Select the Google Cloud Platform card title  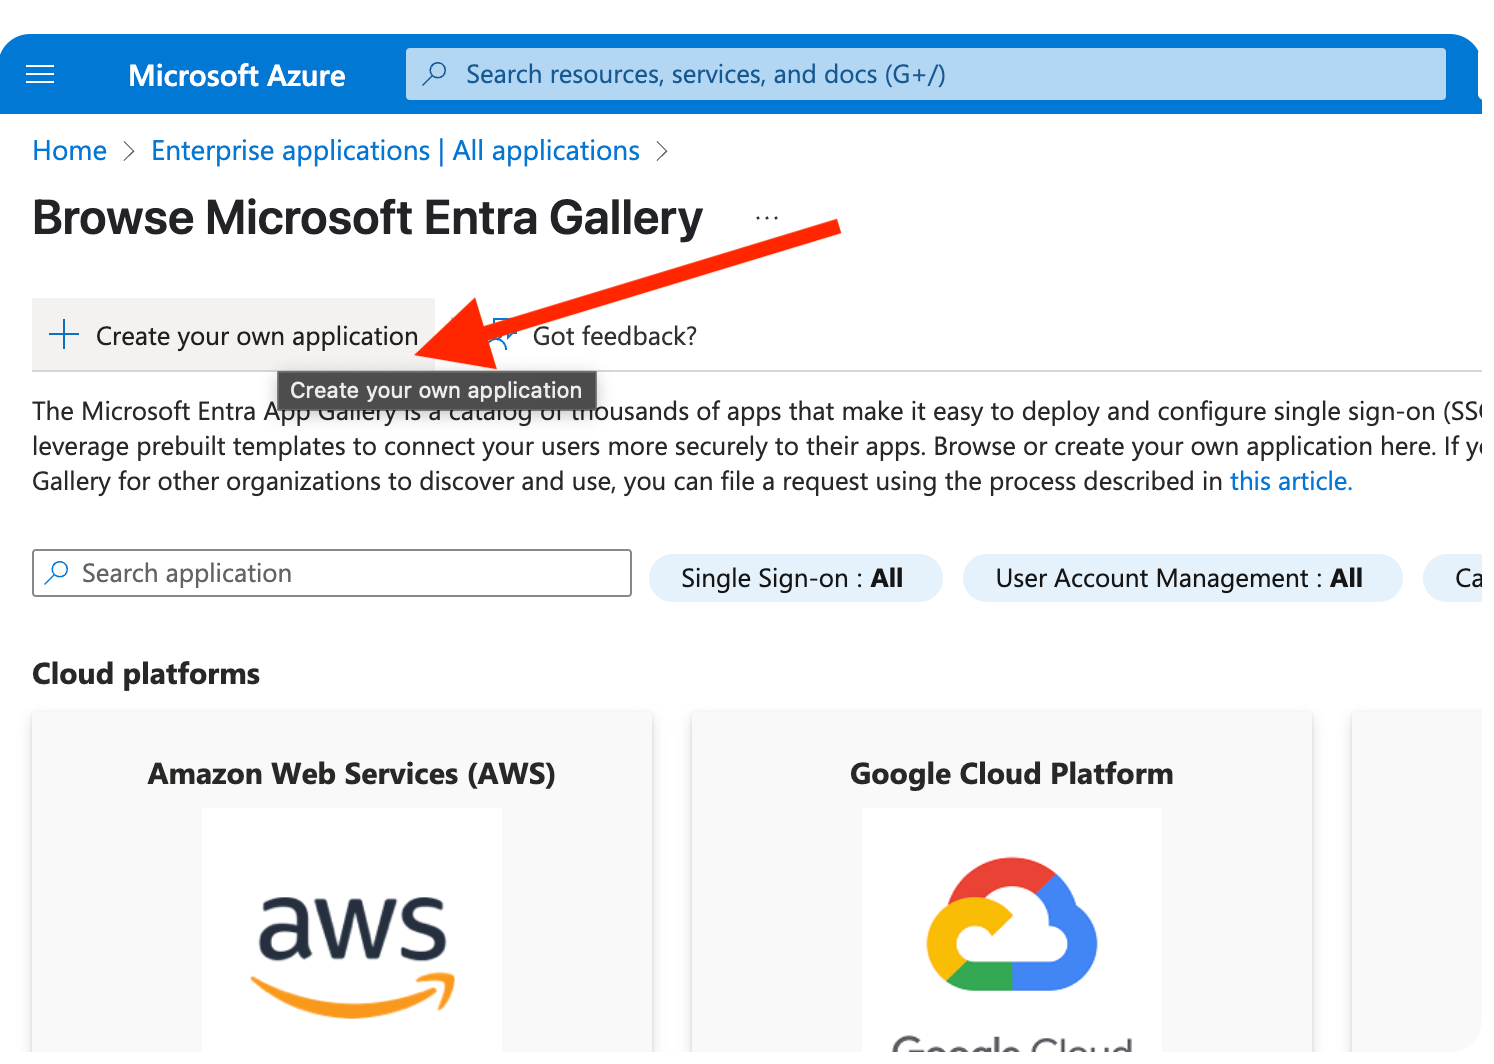pyautogui.click(x=1011, y=774)
